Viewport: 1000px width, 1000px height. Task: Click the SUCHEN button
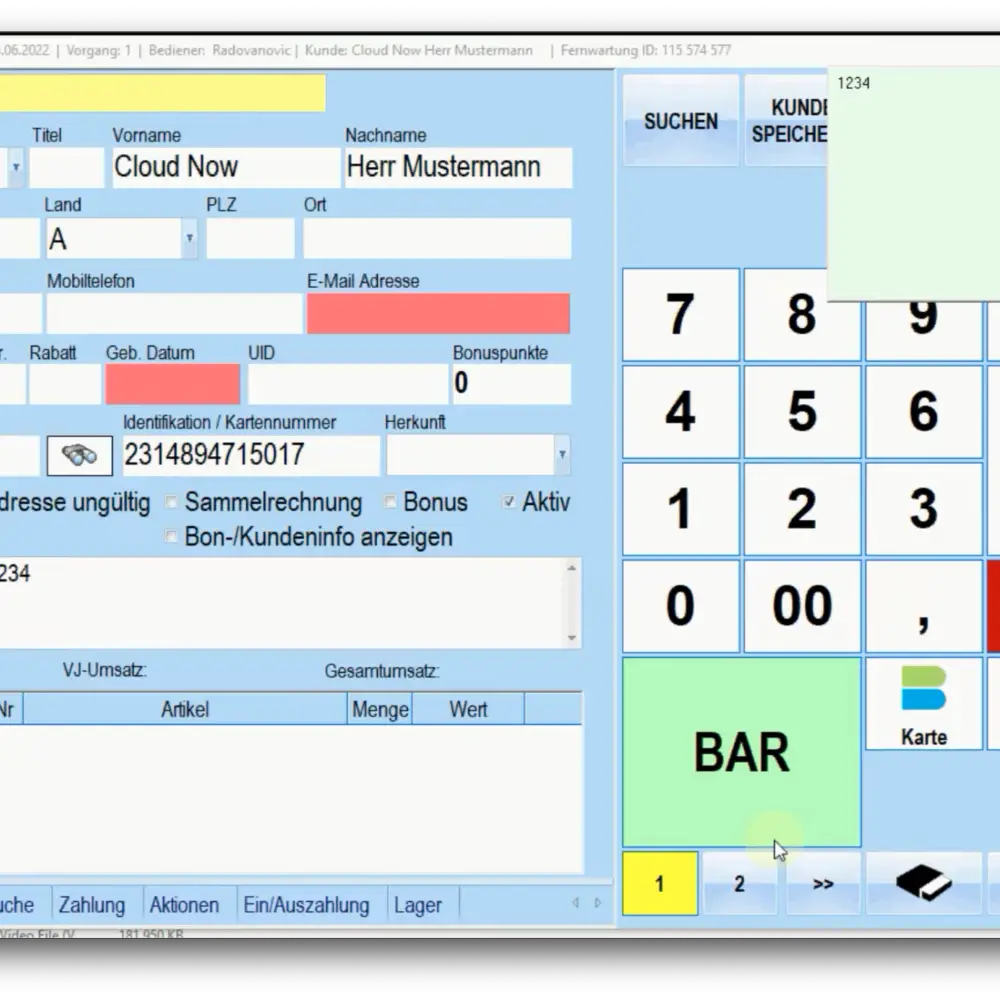point(680,121)
